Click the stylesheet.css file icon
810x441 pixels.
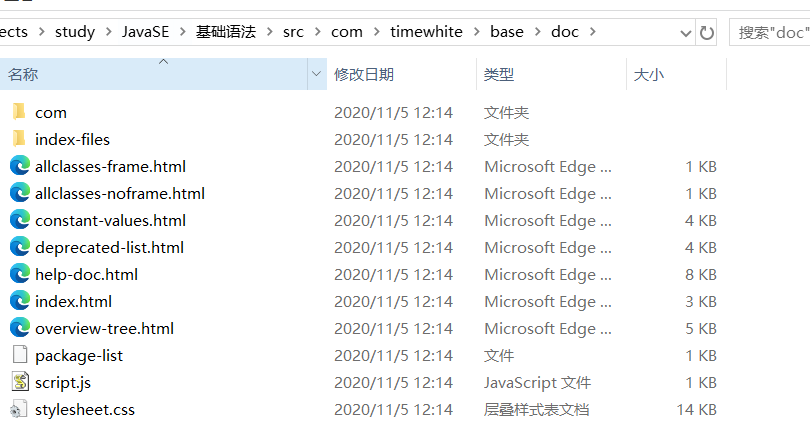point(19,409)
